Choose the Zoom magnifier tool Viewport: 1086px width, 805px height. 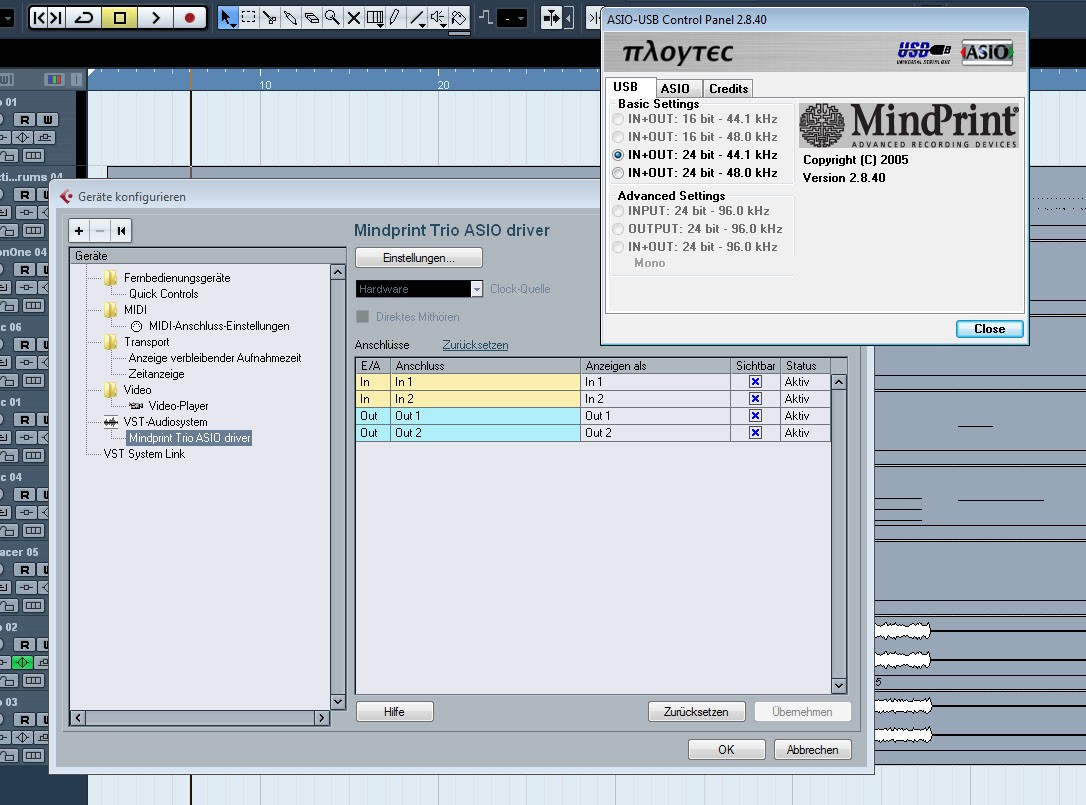332,18
